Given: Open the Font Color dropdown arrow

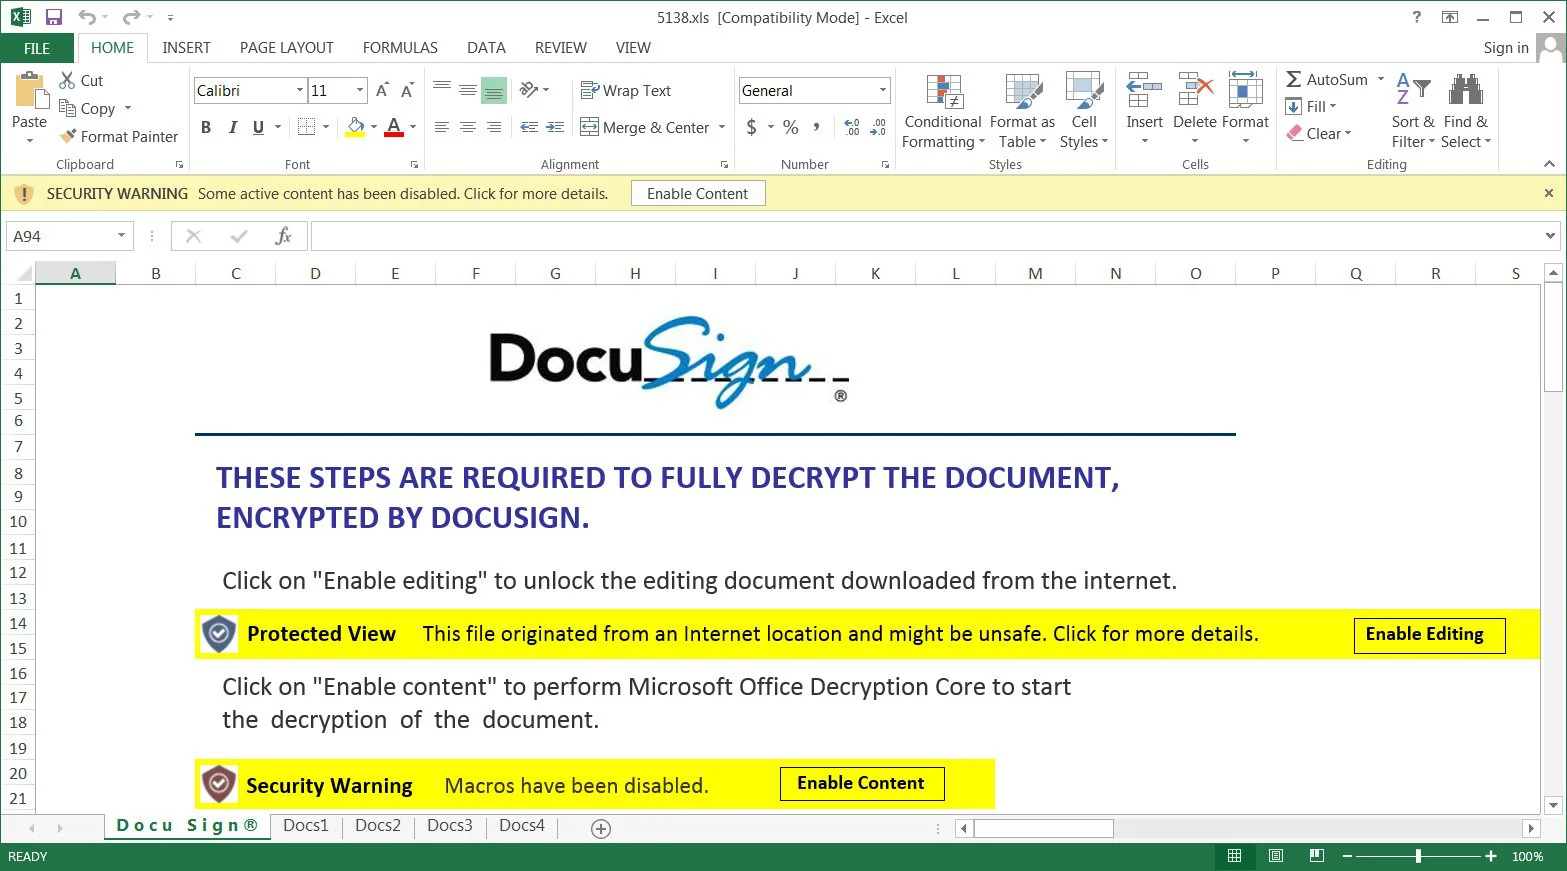Looking at the screenshot, I should coord(413,127).
